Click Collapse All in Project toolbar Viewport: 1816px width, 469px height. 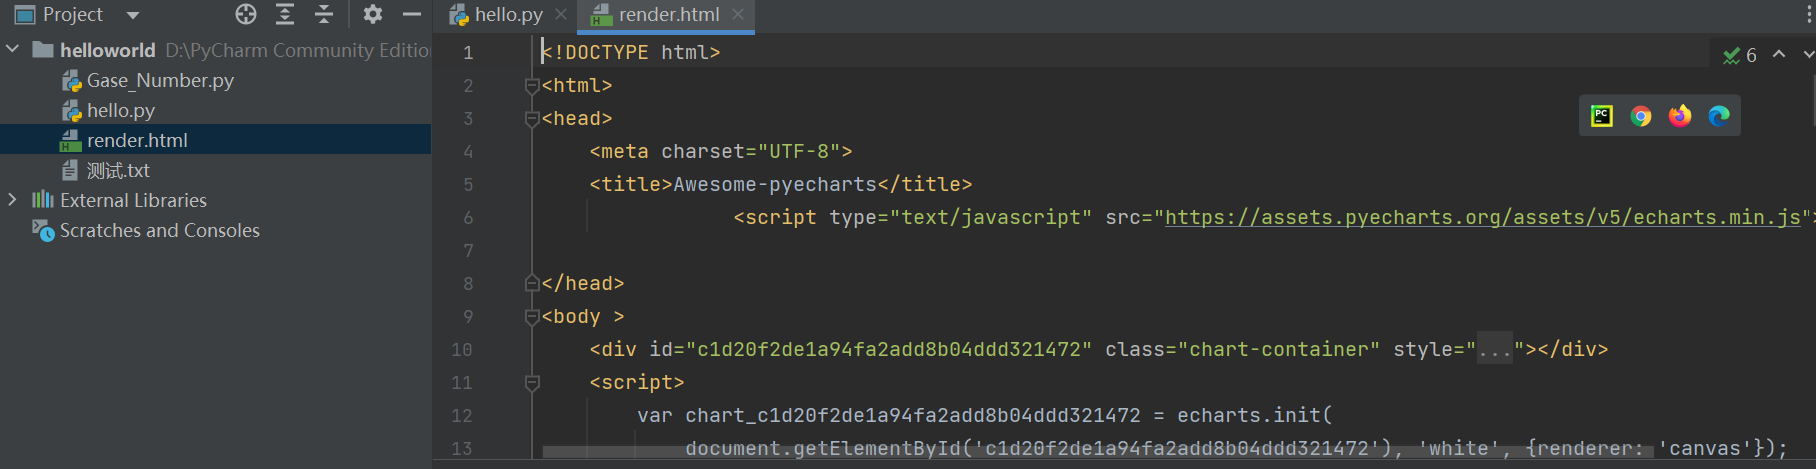324,14
